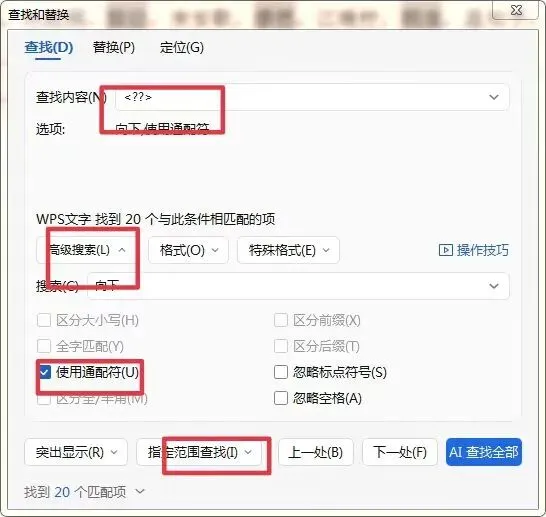Screen dimensions: 546x517
Task: Click into the 查找内容 text field
Action: point(299,97)
